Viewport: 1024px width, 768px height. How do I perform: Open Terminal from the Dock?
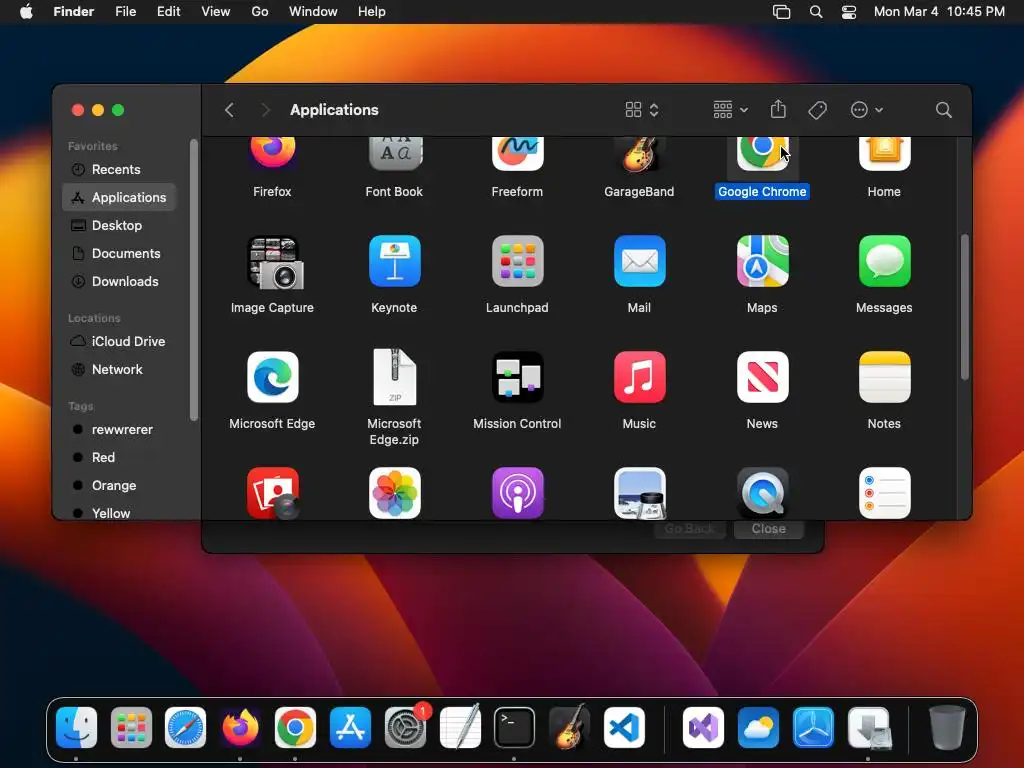click(515, 728)
